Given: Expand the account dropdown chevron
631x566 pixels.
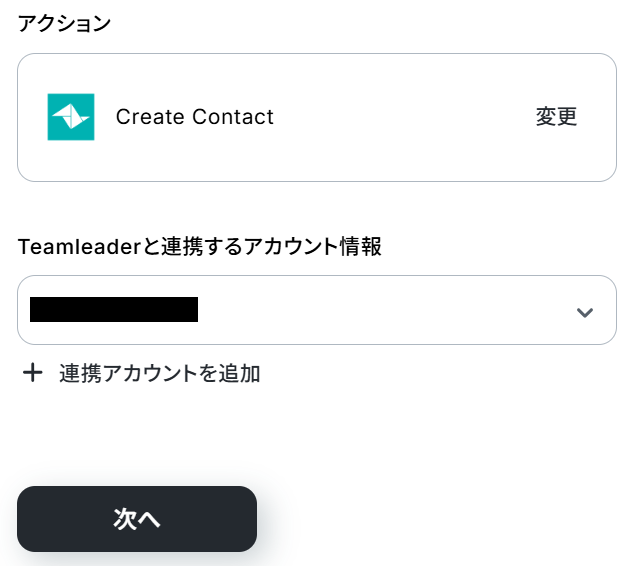Looking at the screenshot, I should pos(585,312).
